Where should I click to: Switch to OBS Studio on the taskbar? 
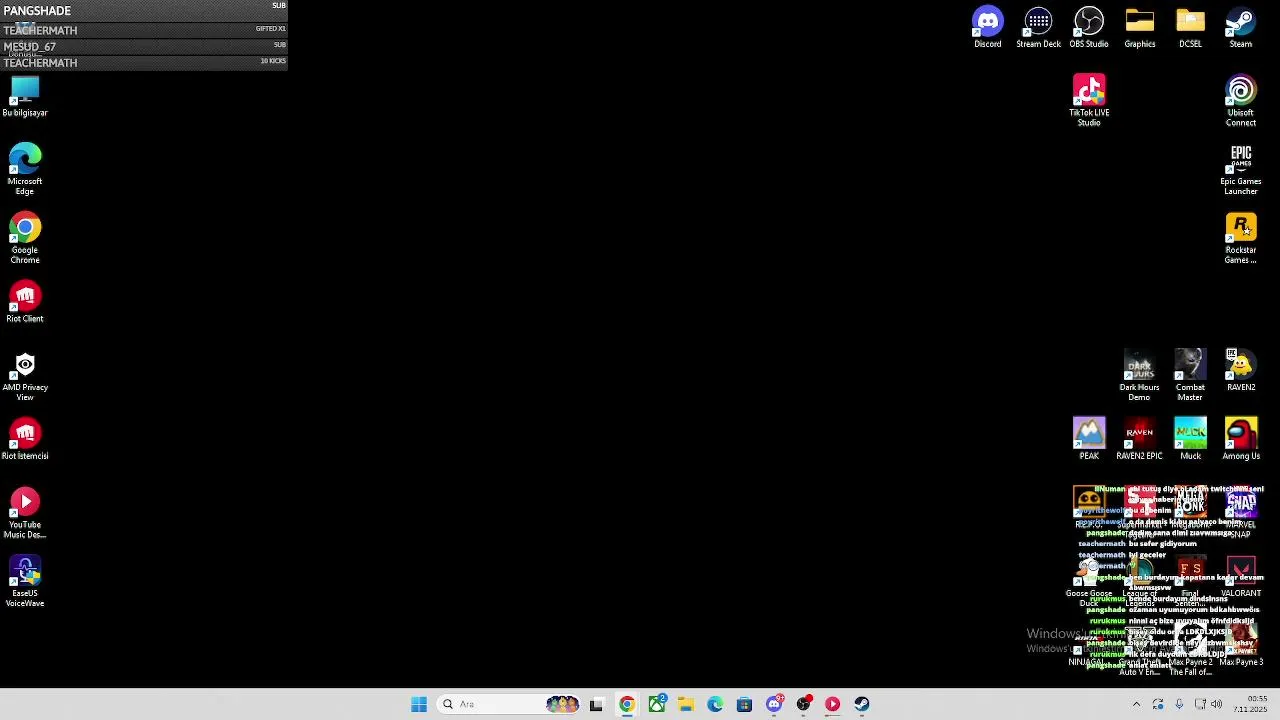[803, 704]
